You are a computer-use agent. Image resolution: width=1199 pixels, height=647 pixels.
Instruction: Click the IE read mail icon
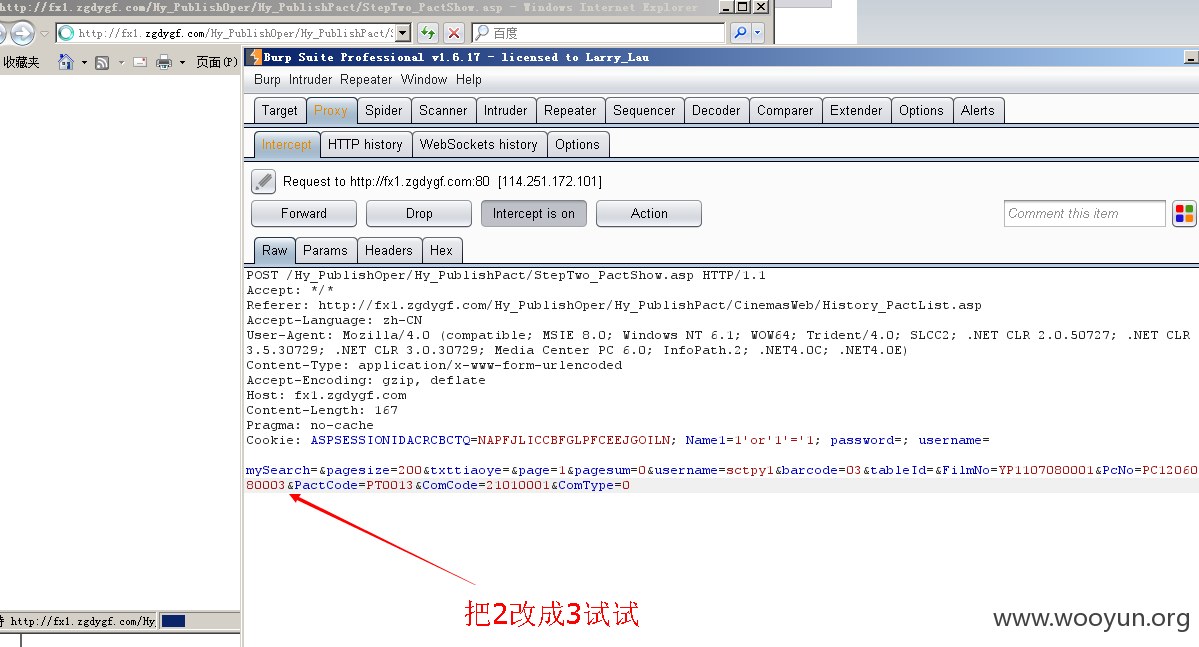point(140,63)
